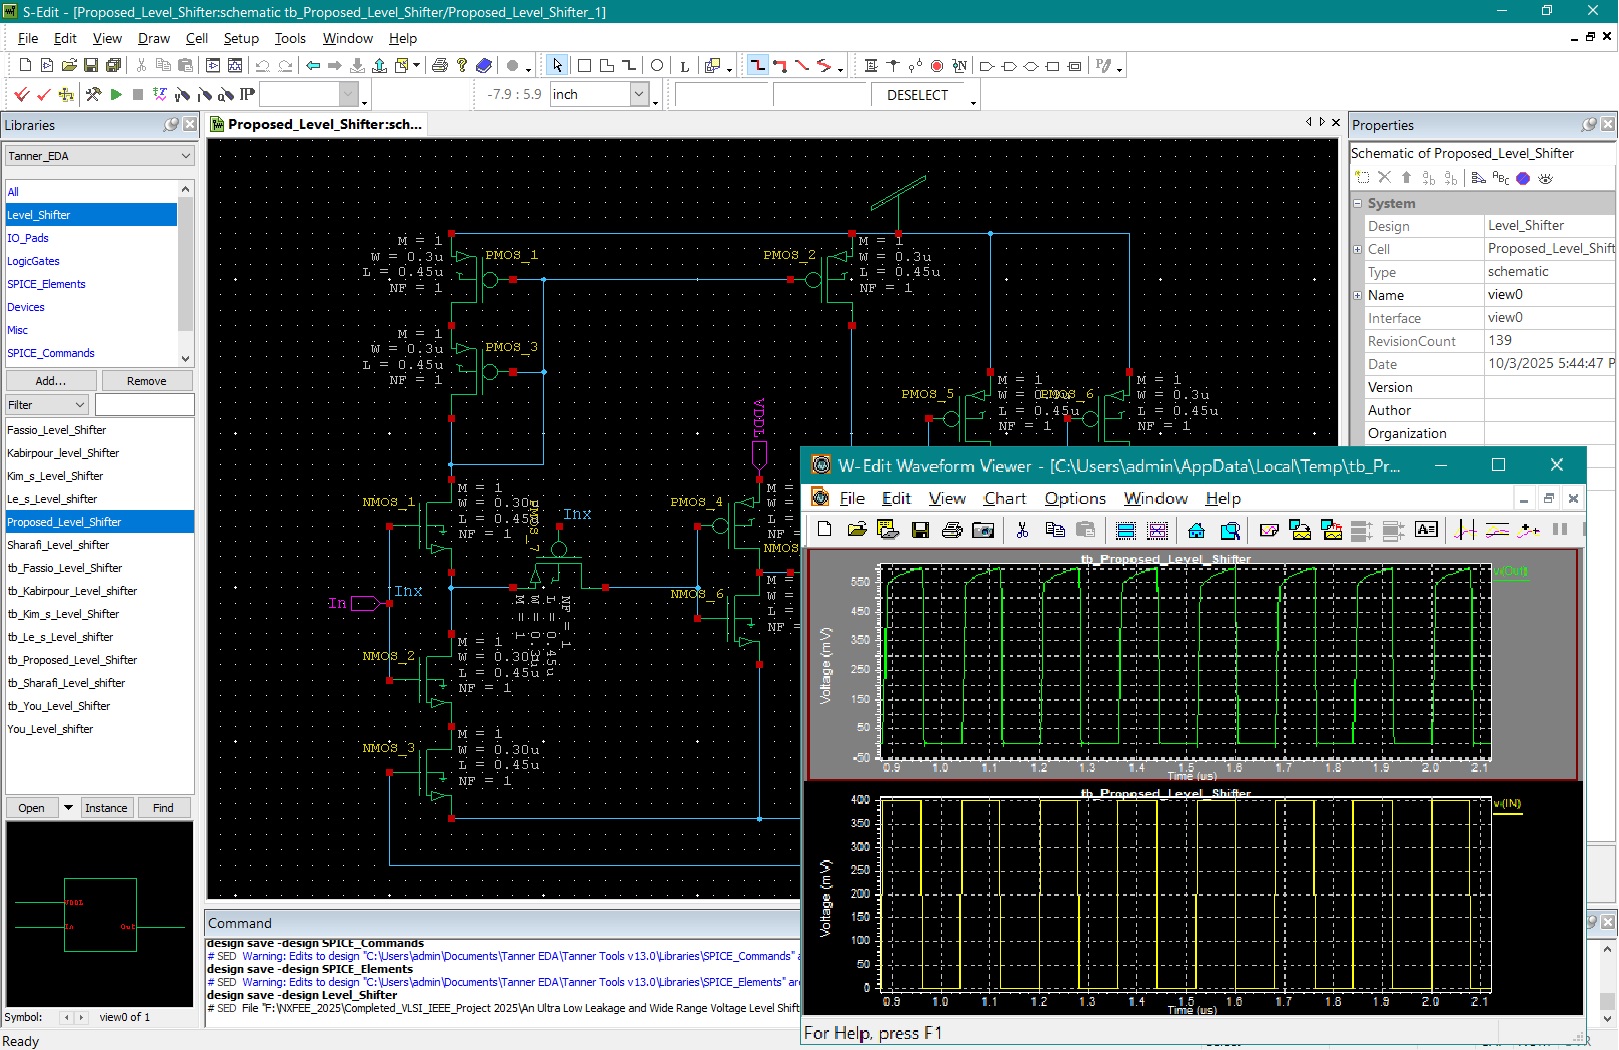1619x1050 pixels.
Task: Click the Add... button in Libraries panel
Action: pyautogui.click(x=48, y=380)
